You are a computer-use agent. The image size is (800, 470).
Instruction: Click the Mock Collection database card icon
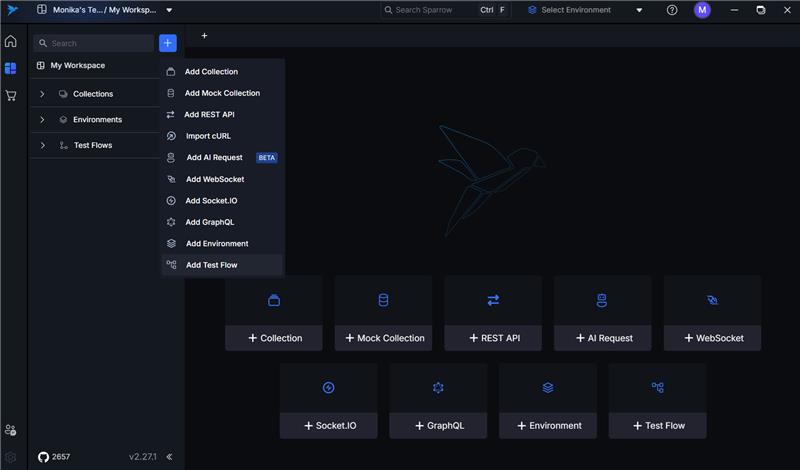[x=383, y=300]
